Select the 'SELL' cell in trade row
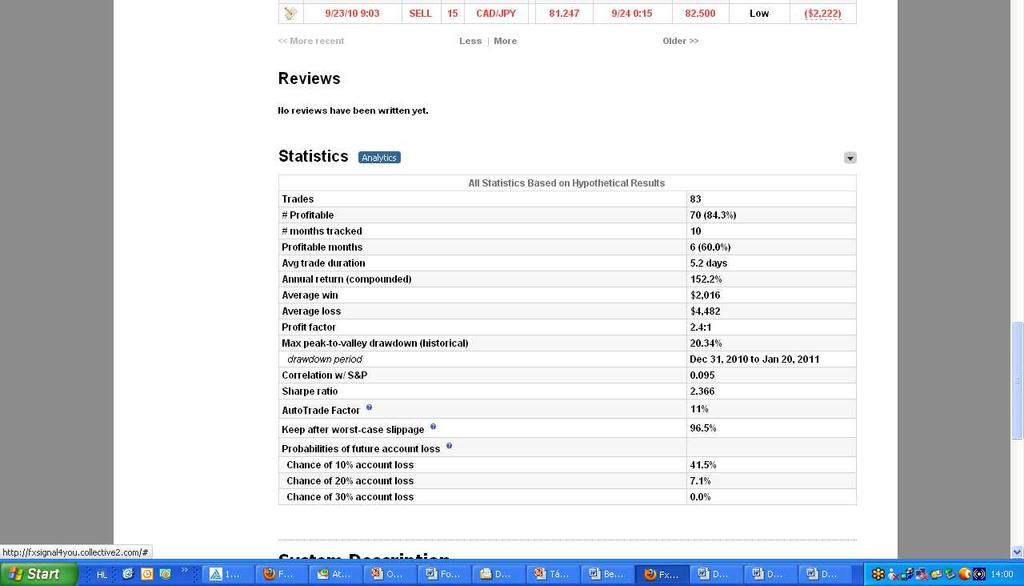This screenshot has width=1024, height=586. coord(421,13)
